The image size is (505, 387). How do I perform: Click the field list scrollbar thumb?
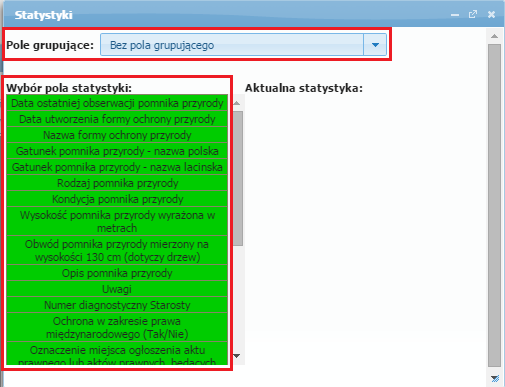pyautogui.click(x=238, y=179)
